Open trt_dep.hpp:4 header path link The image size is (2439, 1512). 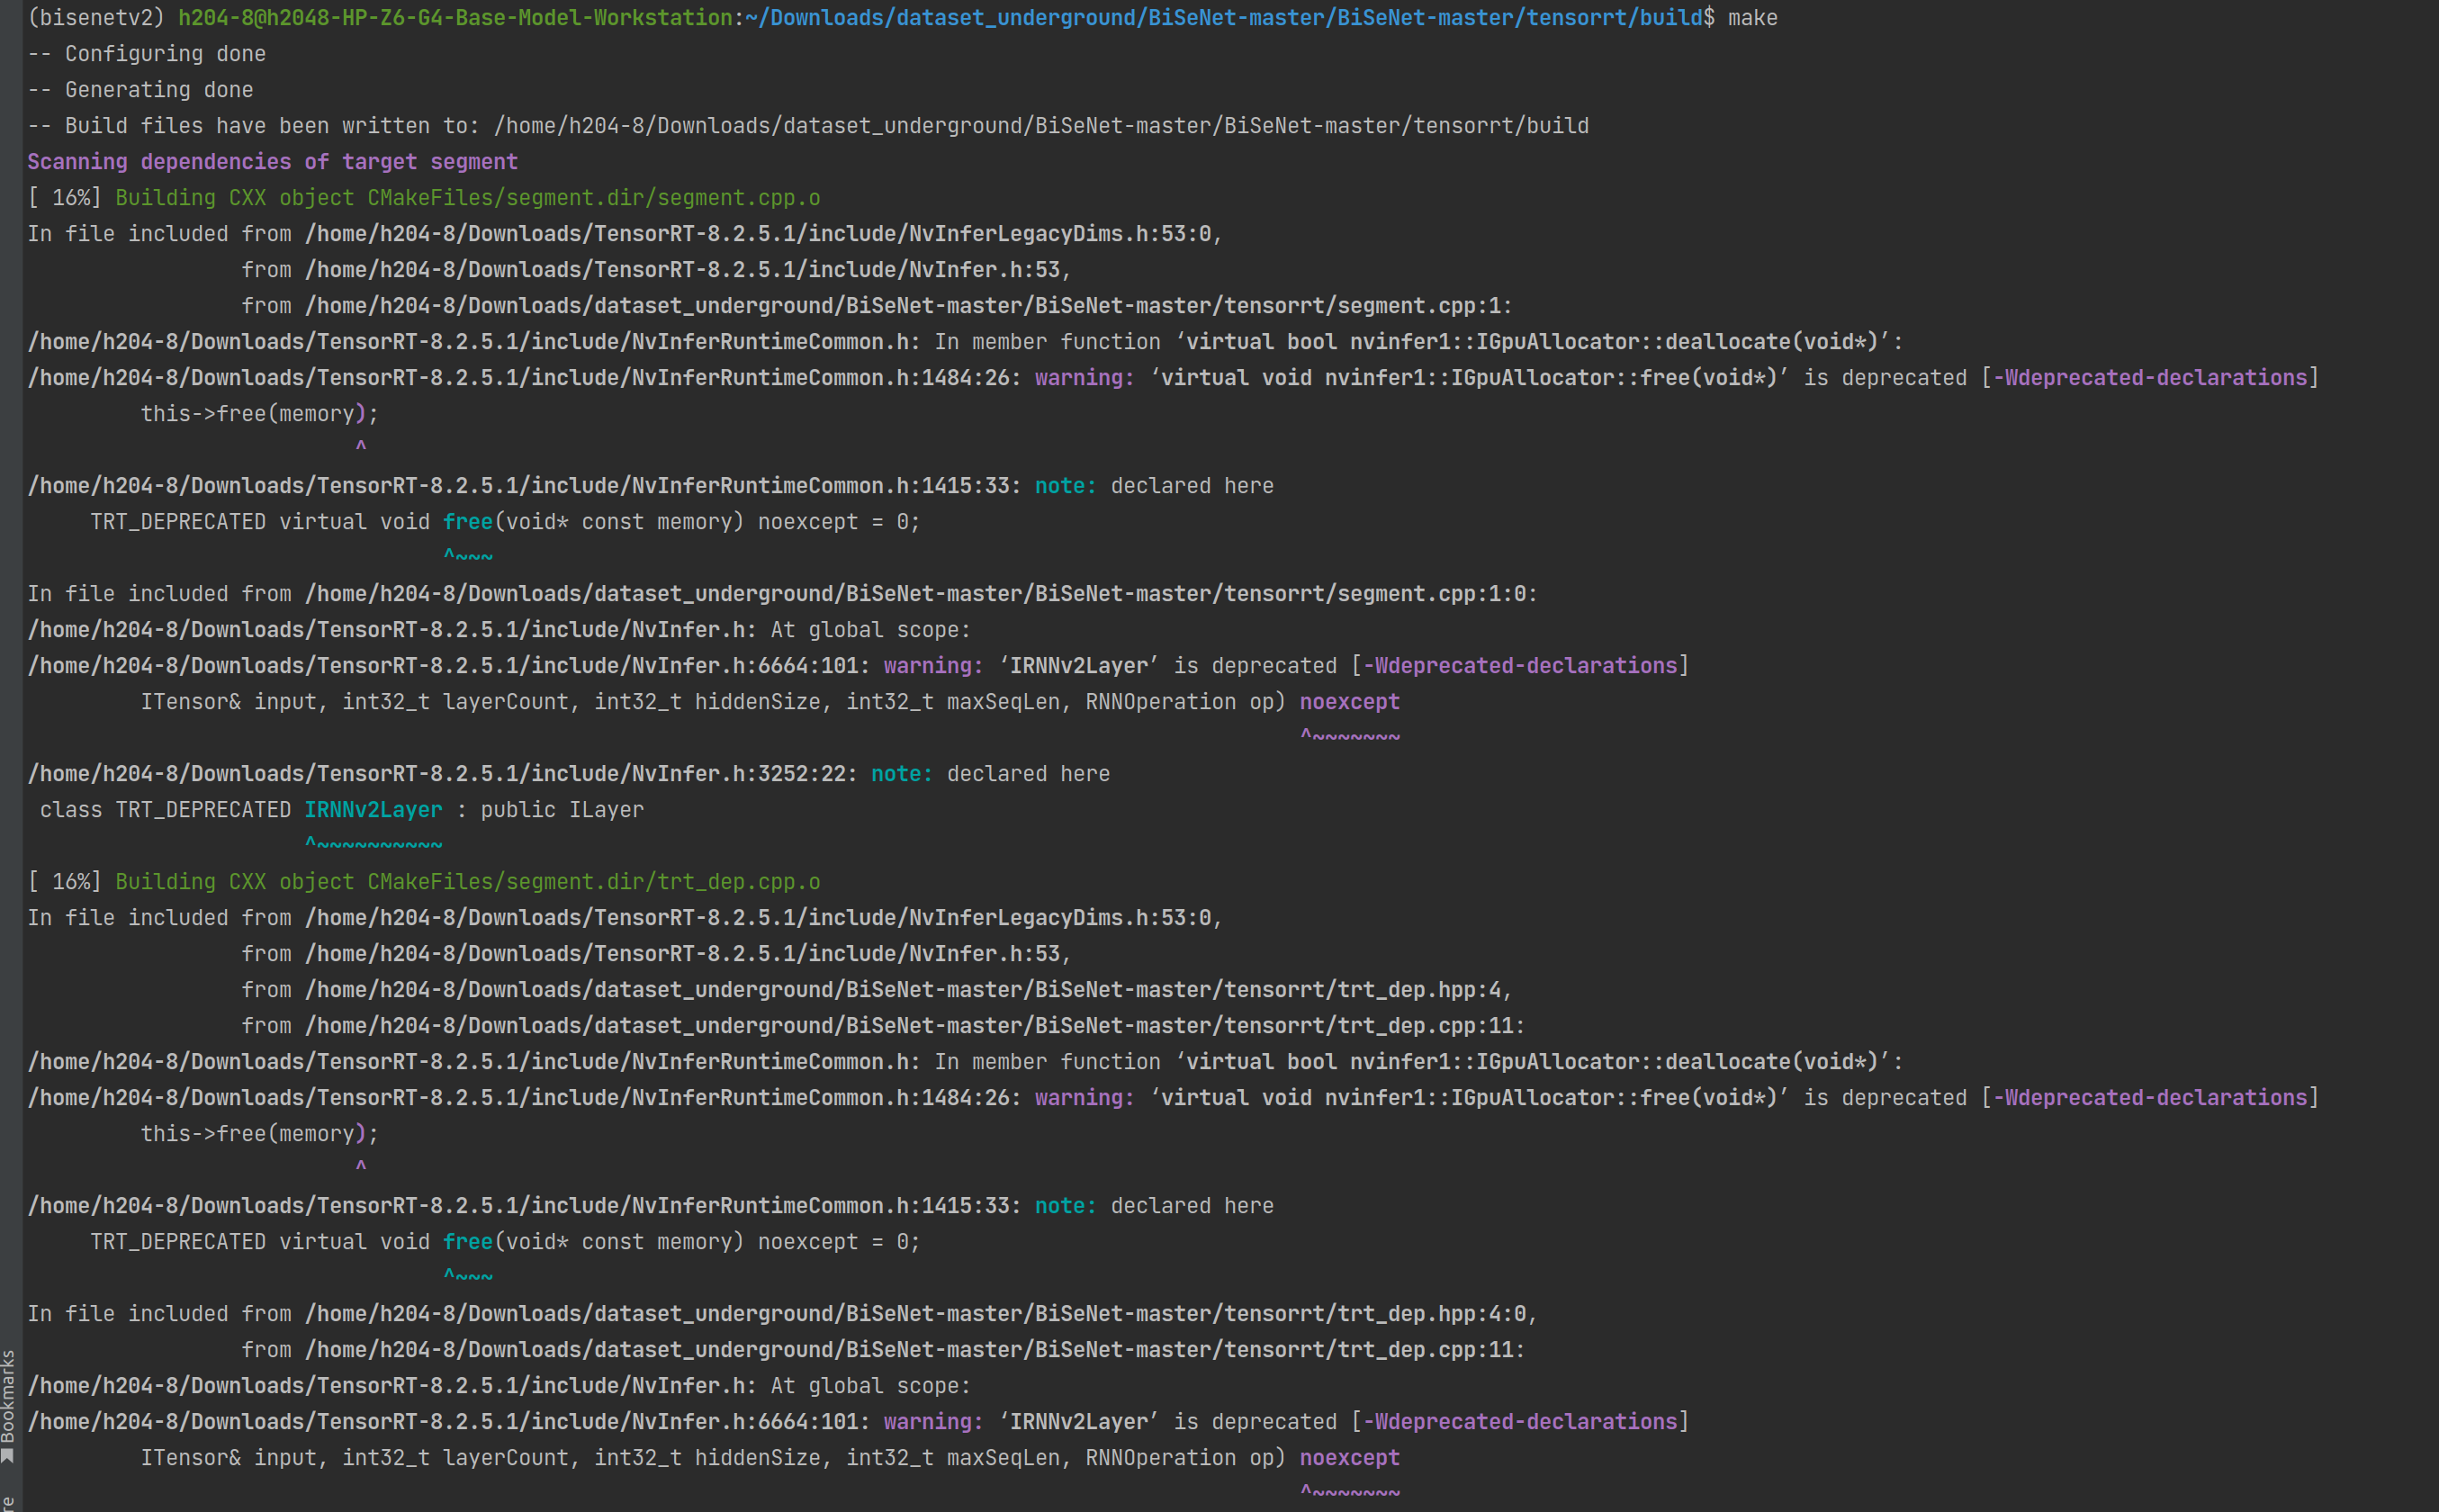tap(900, 989)
